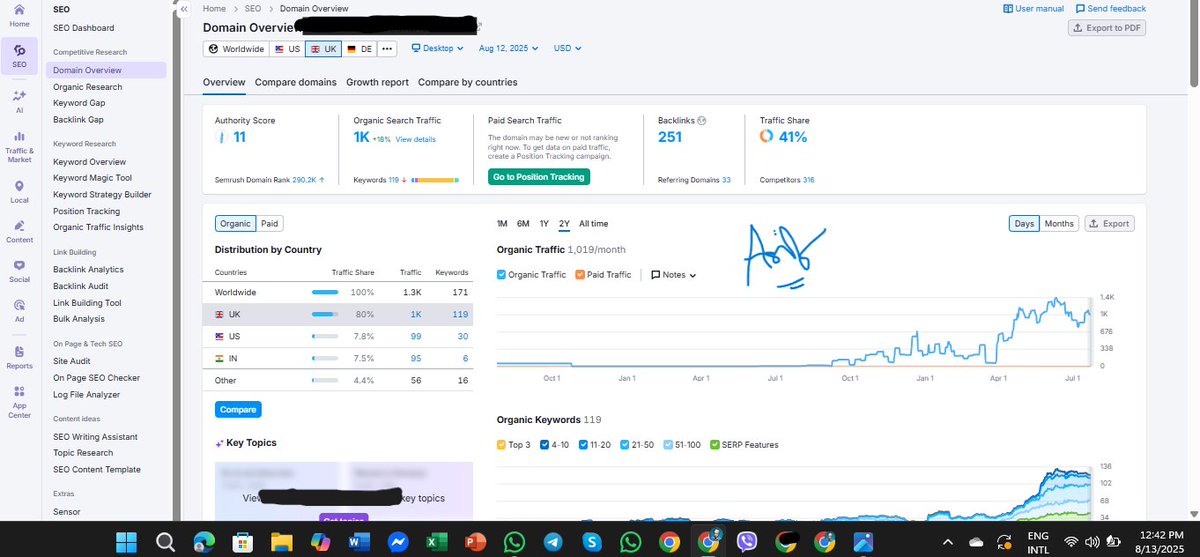Open Telegram from the taskbar
1200x557 pixels.
click(x=553, y=542)
